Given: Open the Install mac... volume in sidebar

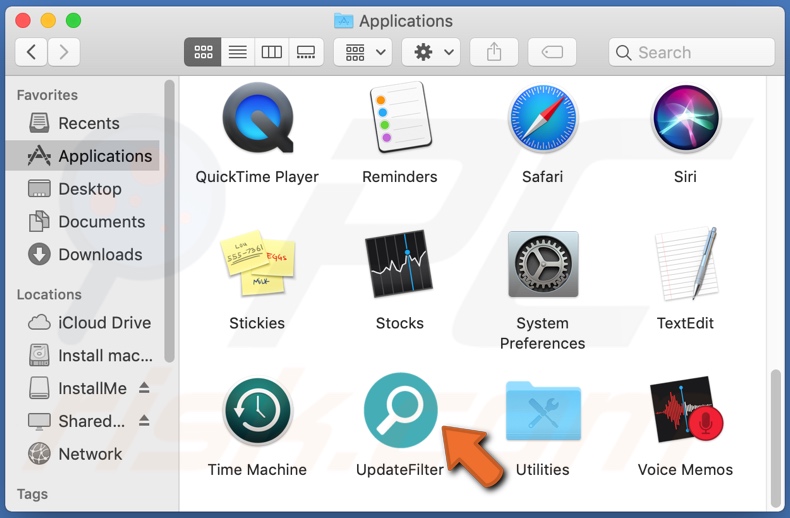Looking at the screenshot, I should click(x=83, y=355).
